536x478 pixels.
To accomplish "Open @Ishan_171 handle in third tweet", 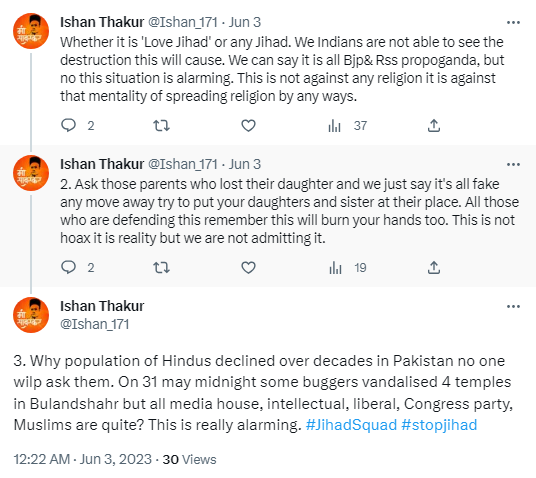I will click(x=95, y=324).
